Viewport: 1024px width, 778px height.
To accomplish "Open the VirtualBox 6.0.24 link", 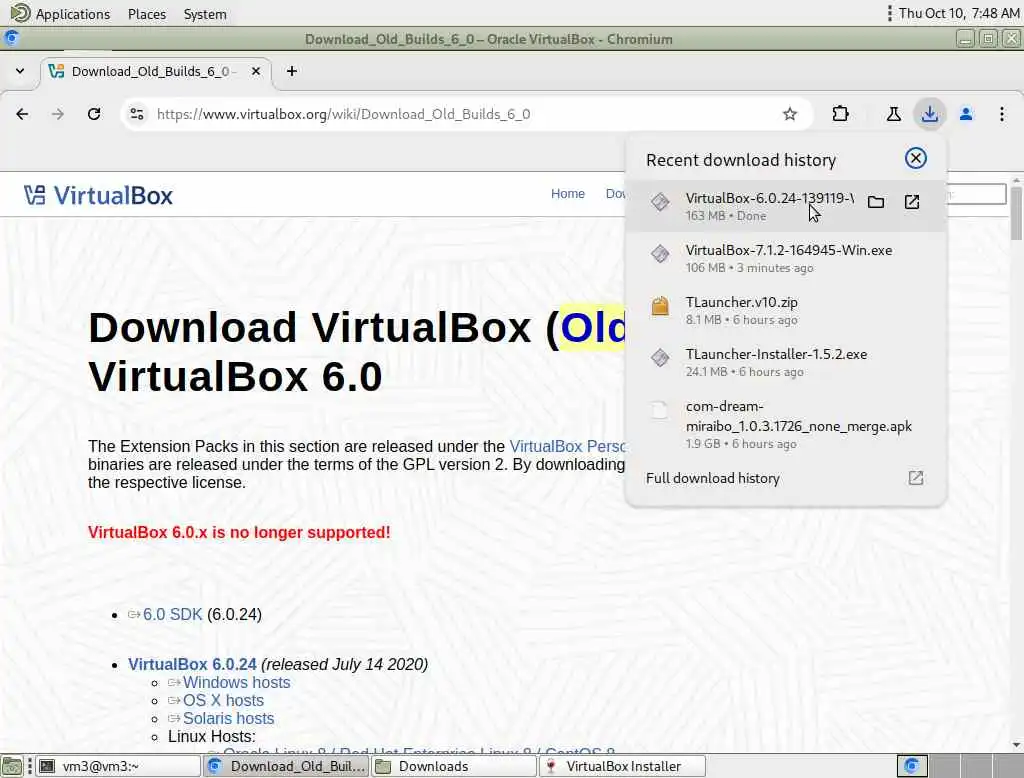I will point(192,664).
